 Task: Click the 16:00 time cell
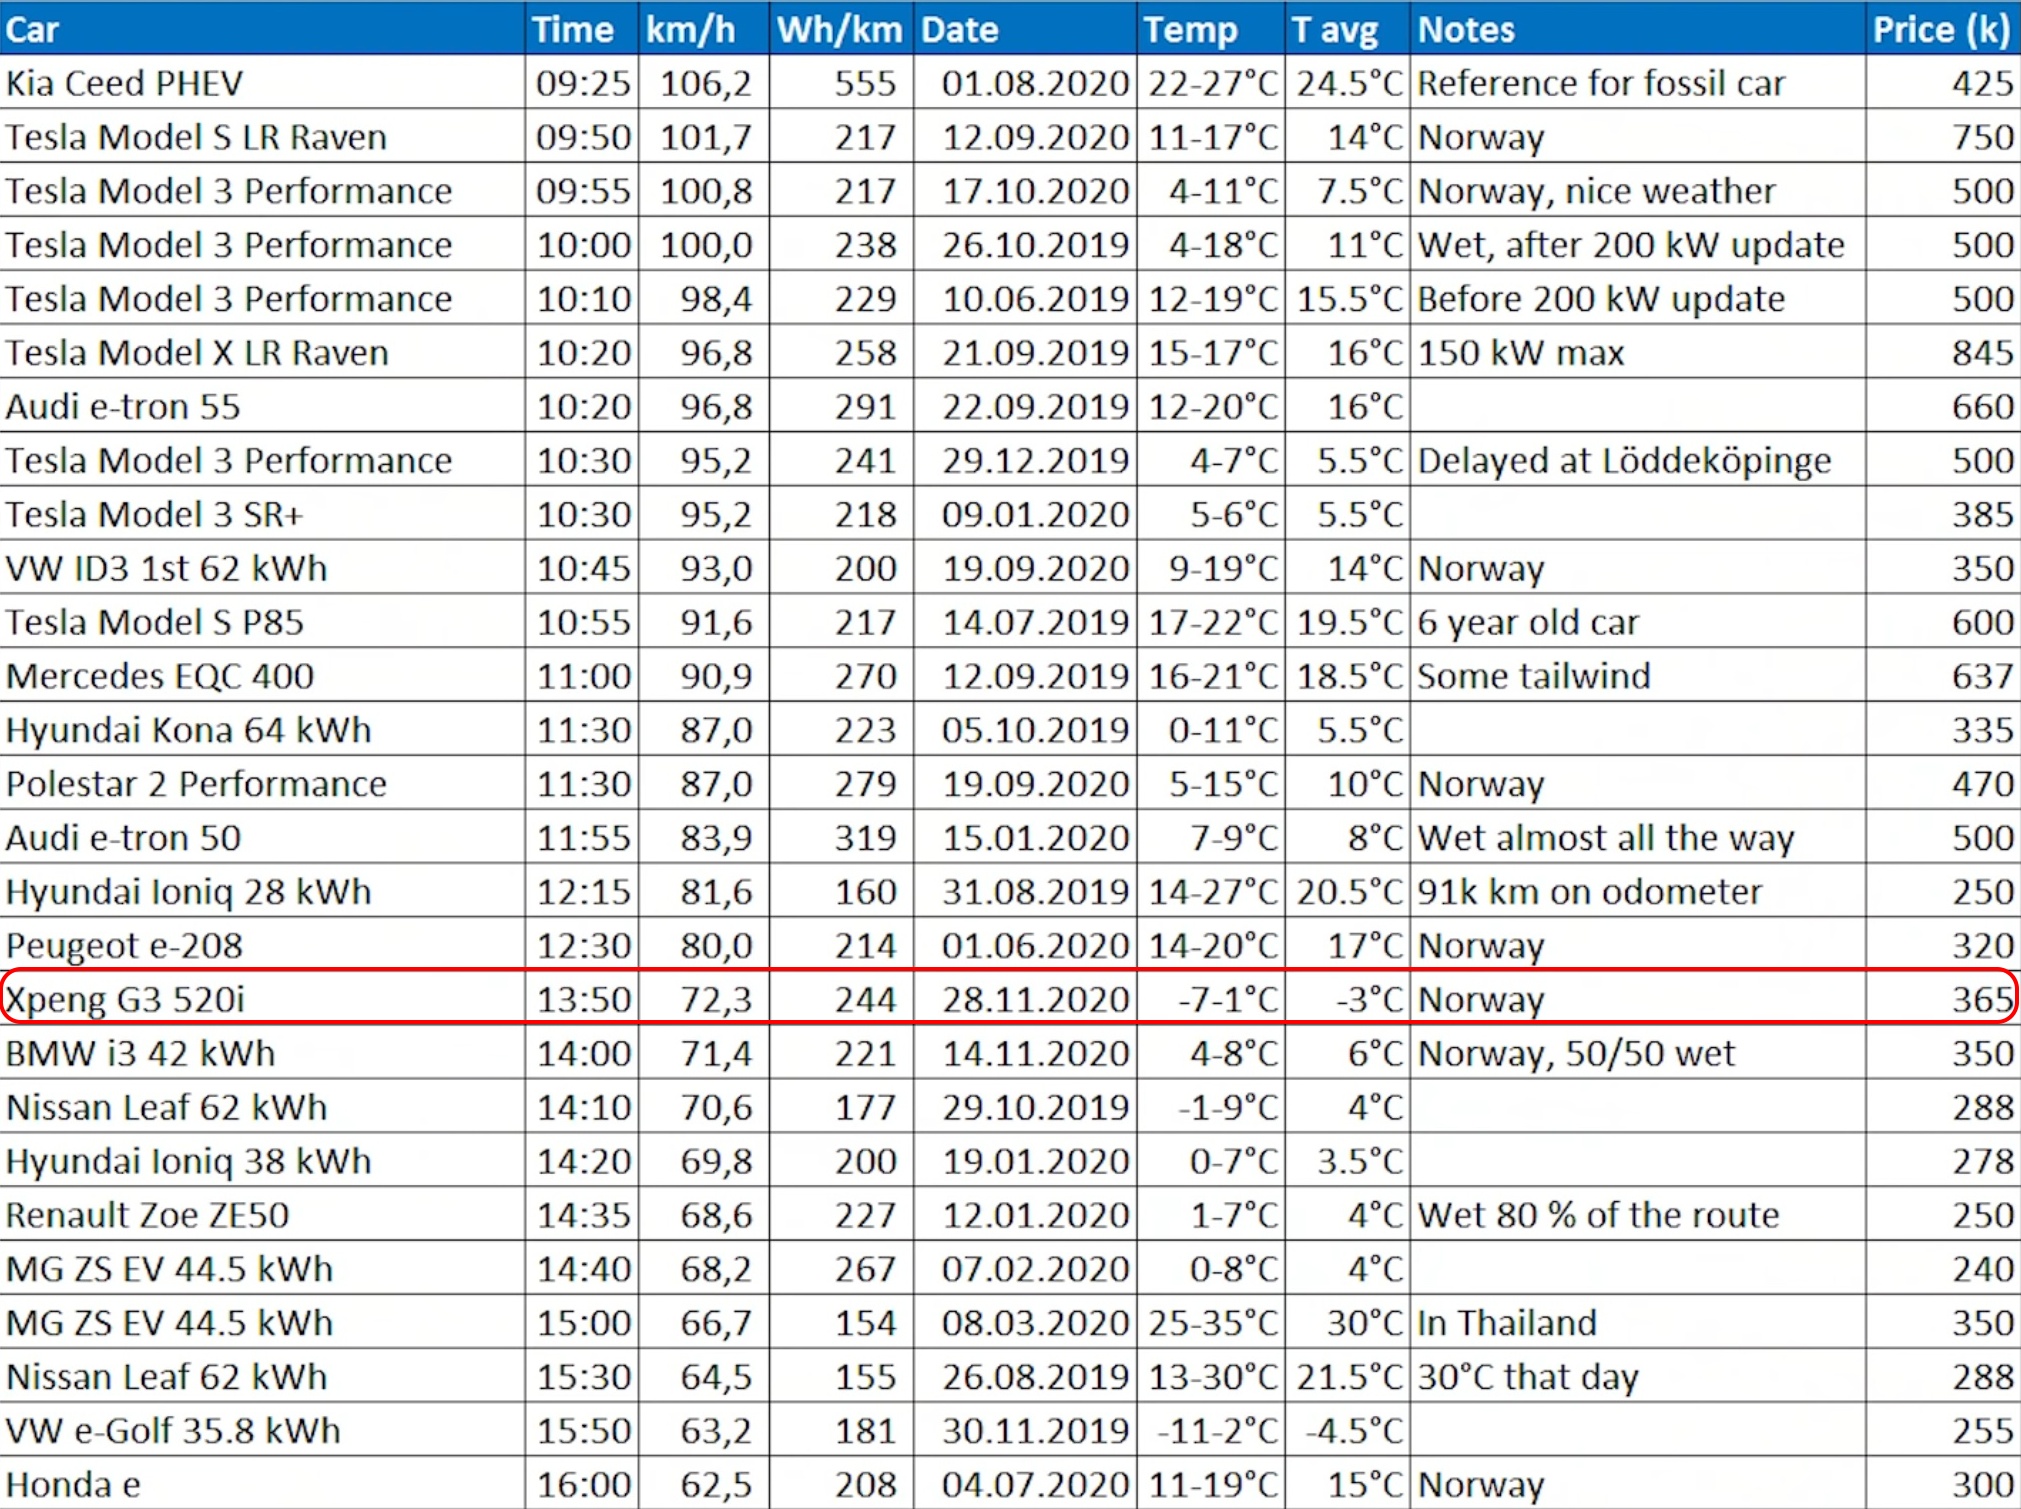click(x=582, y=1484)
